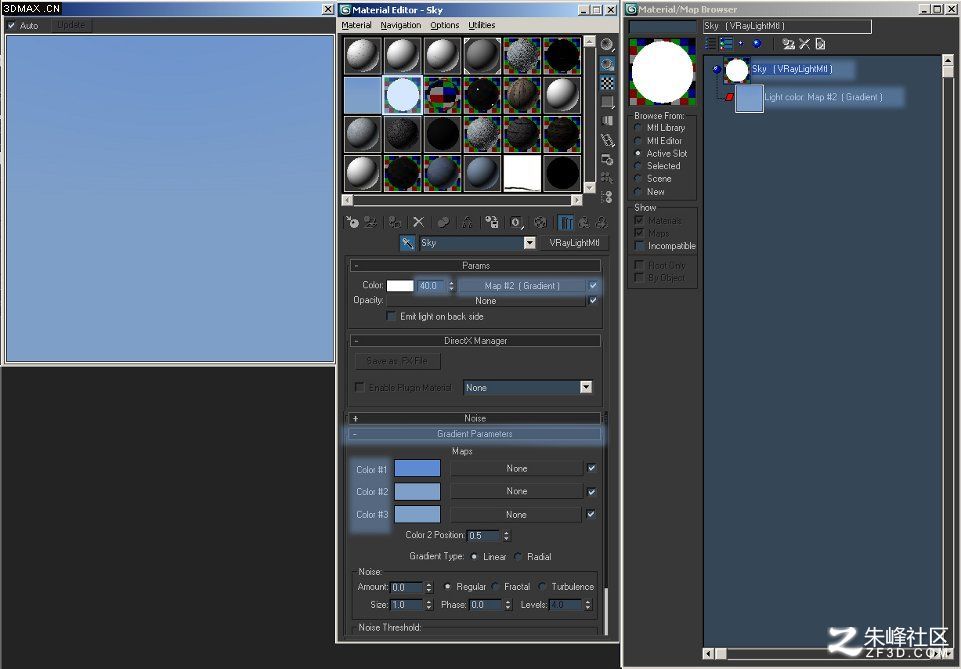Click the Sample UV Tiling icon
This screenshot has height=669, width=961.
tap(607, 102)
